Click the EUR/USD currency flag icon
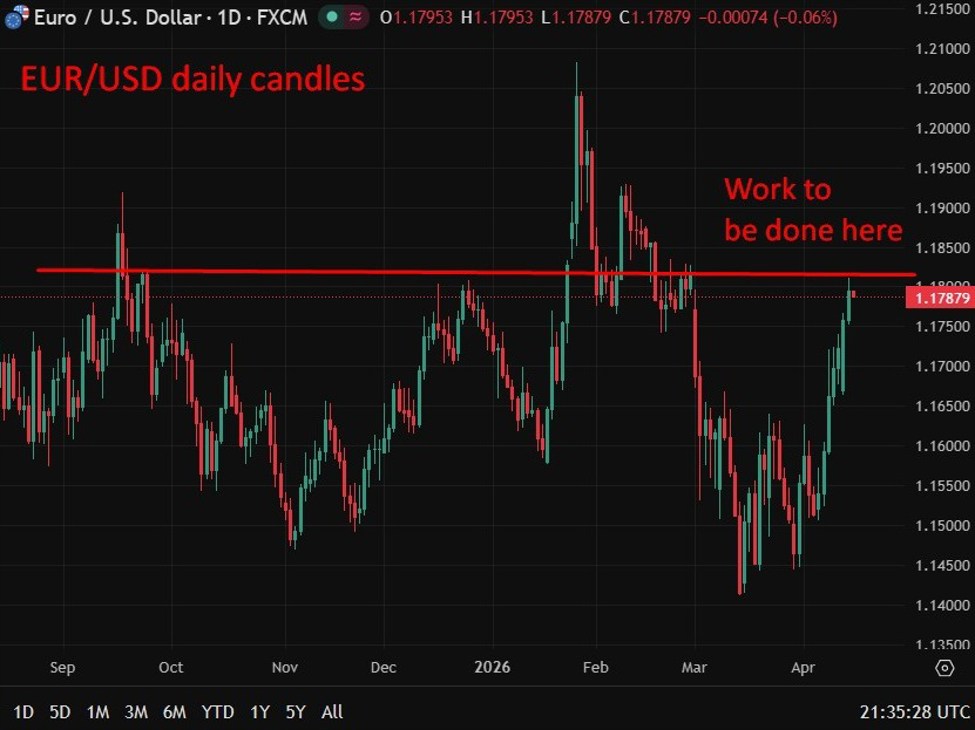 15,16
